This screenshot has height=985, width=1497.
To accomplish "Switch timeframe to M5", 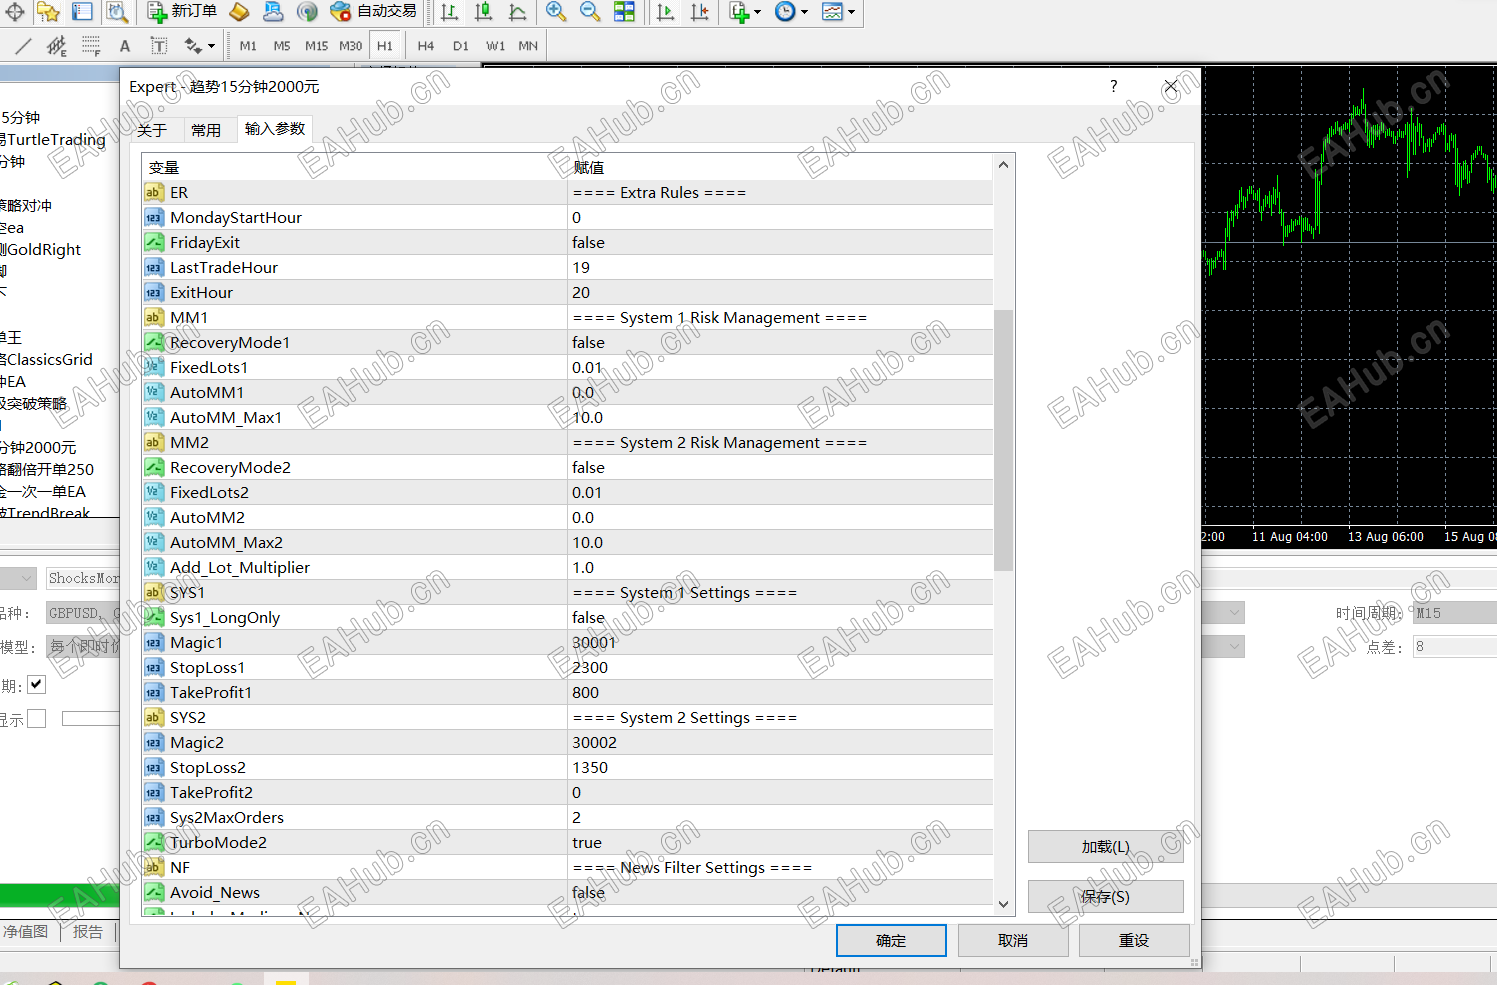I will (282, 46).
